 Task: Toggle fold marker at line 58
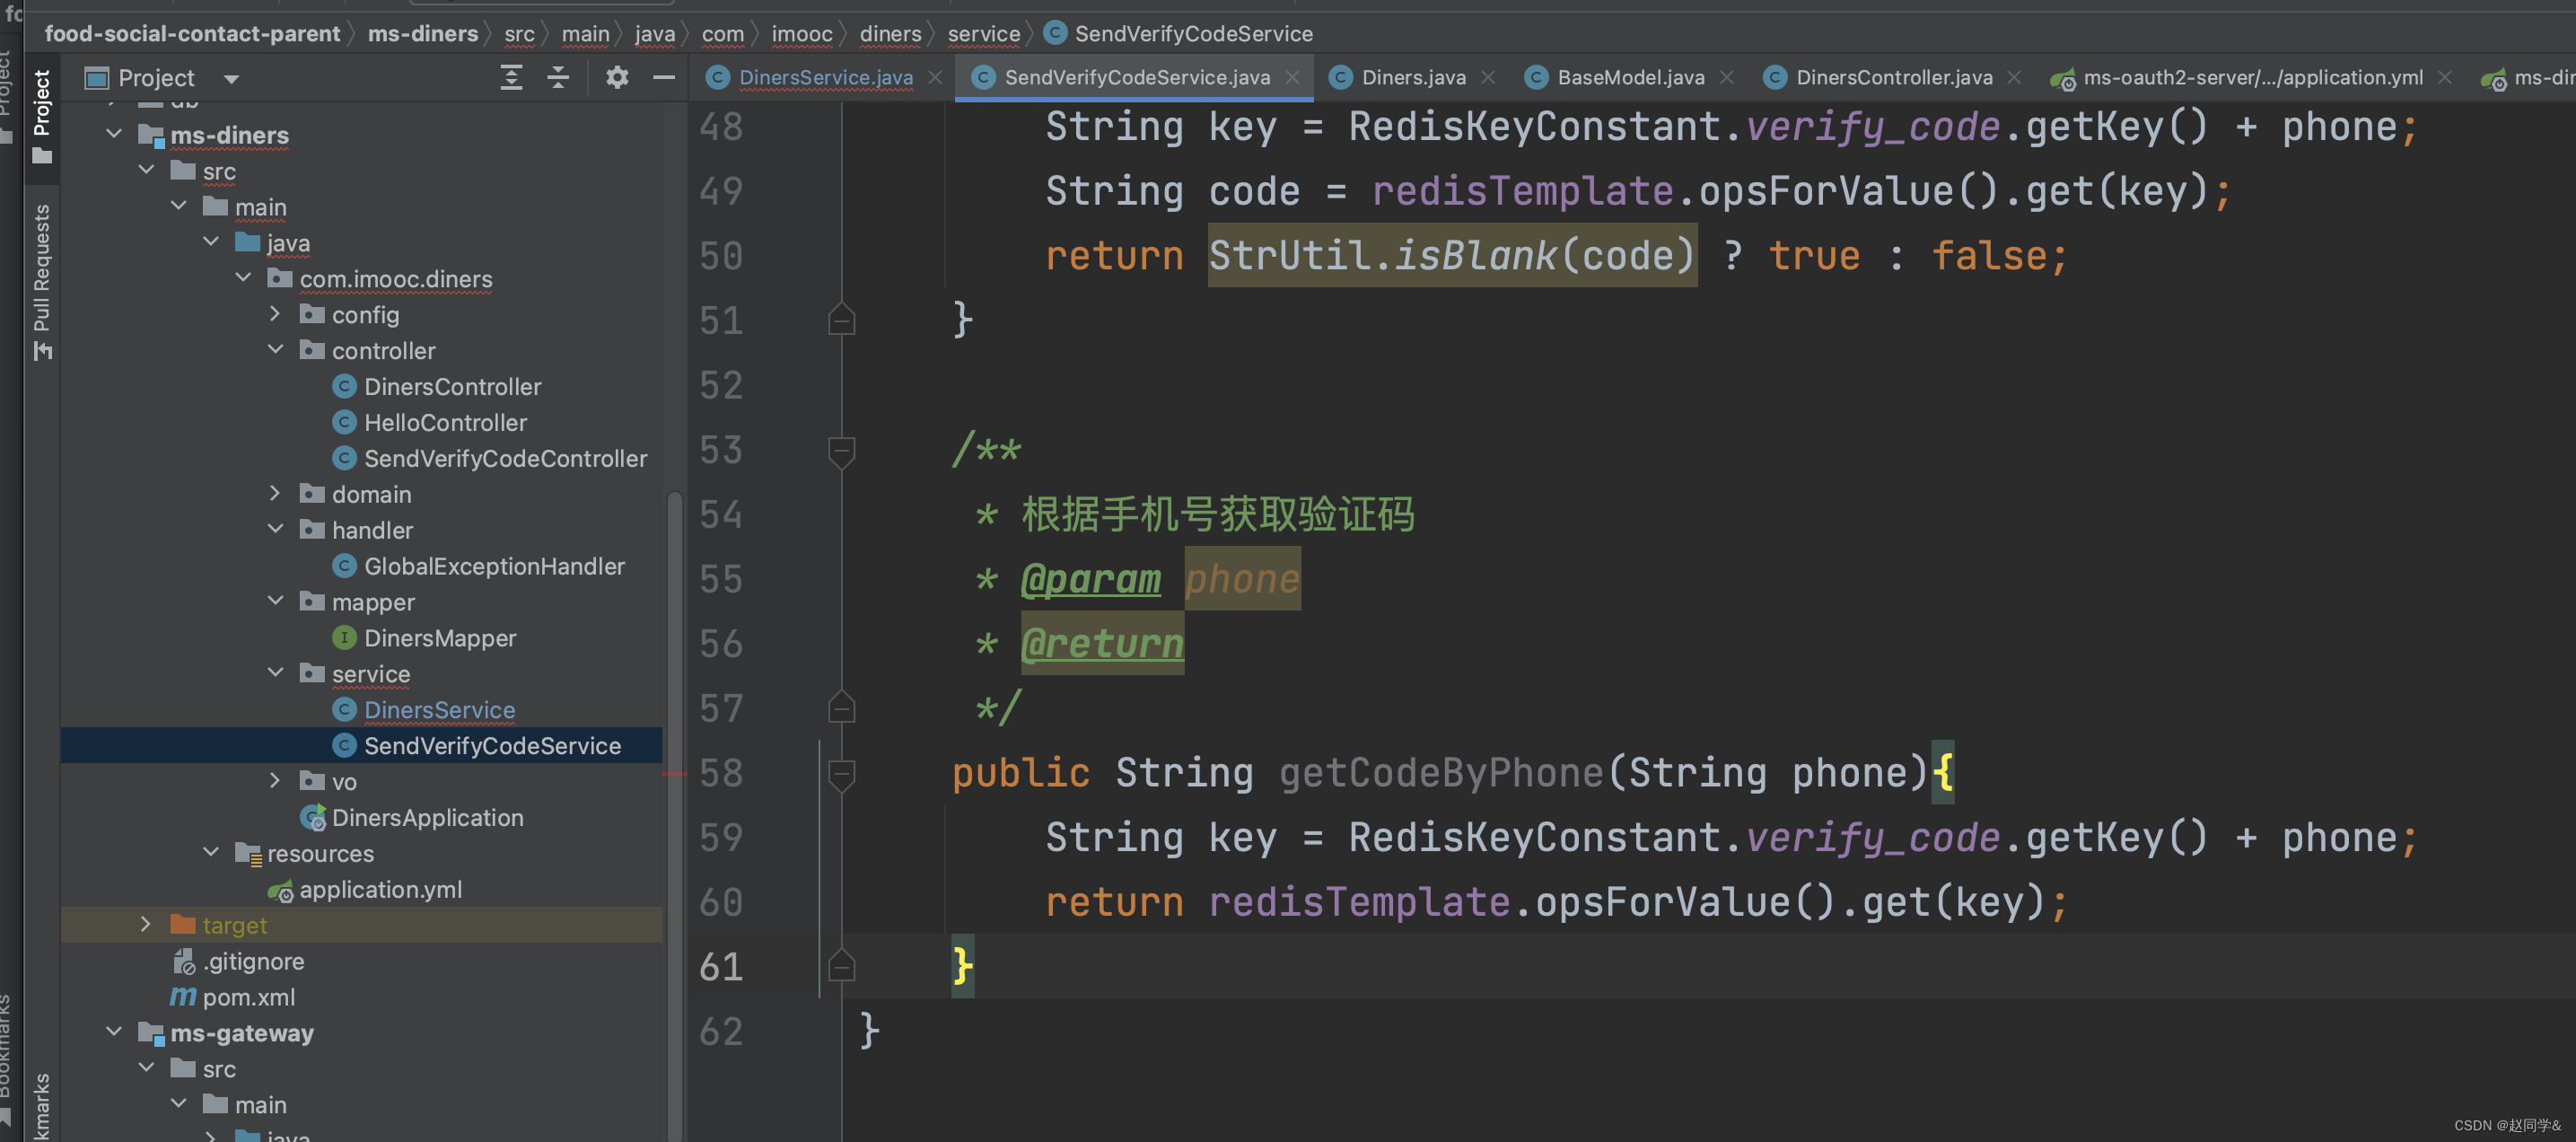(x=841, y=773)
